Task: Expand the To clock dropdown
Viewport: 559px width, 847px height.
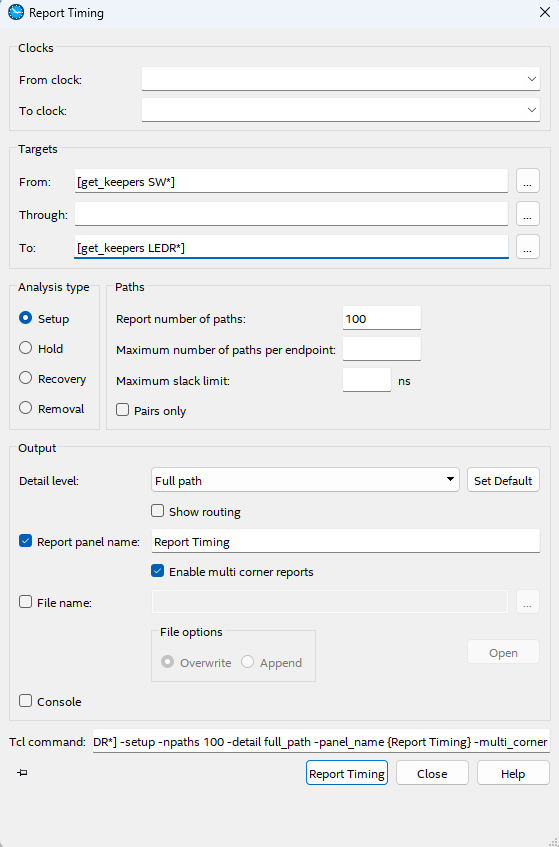Action: 341,110
